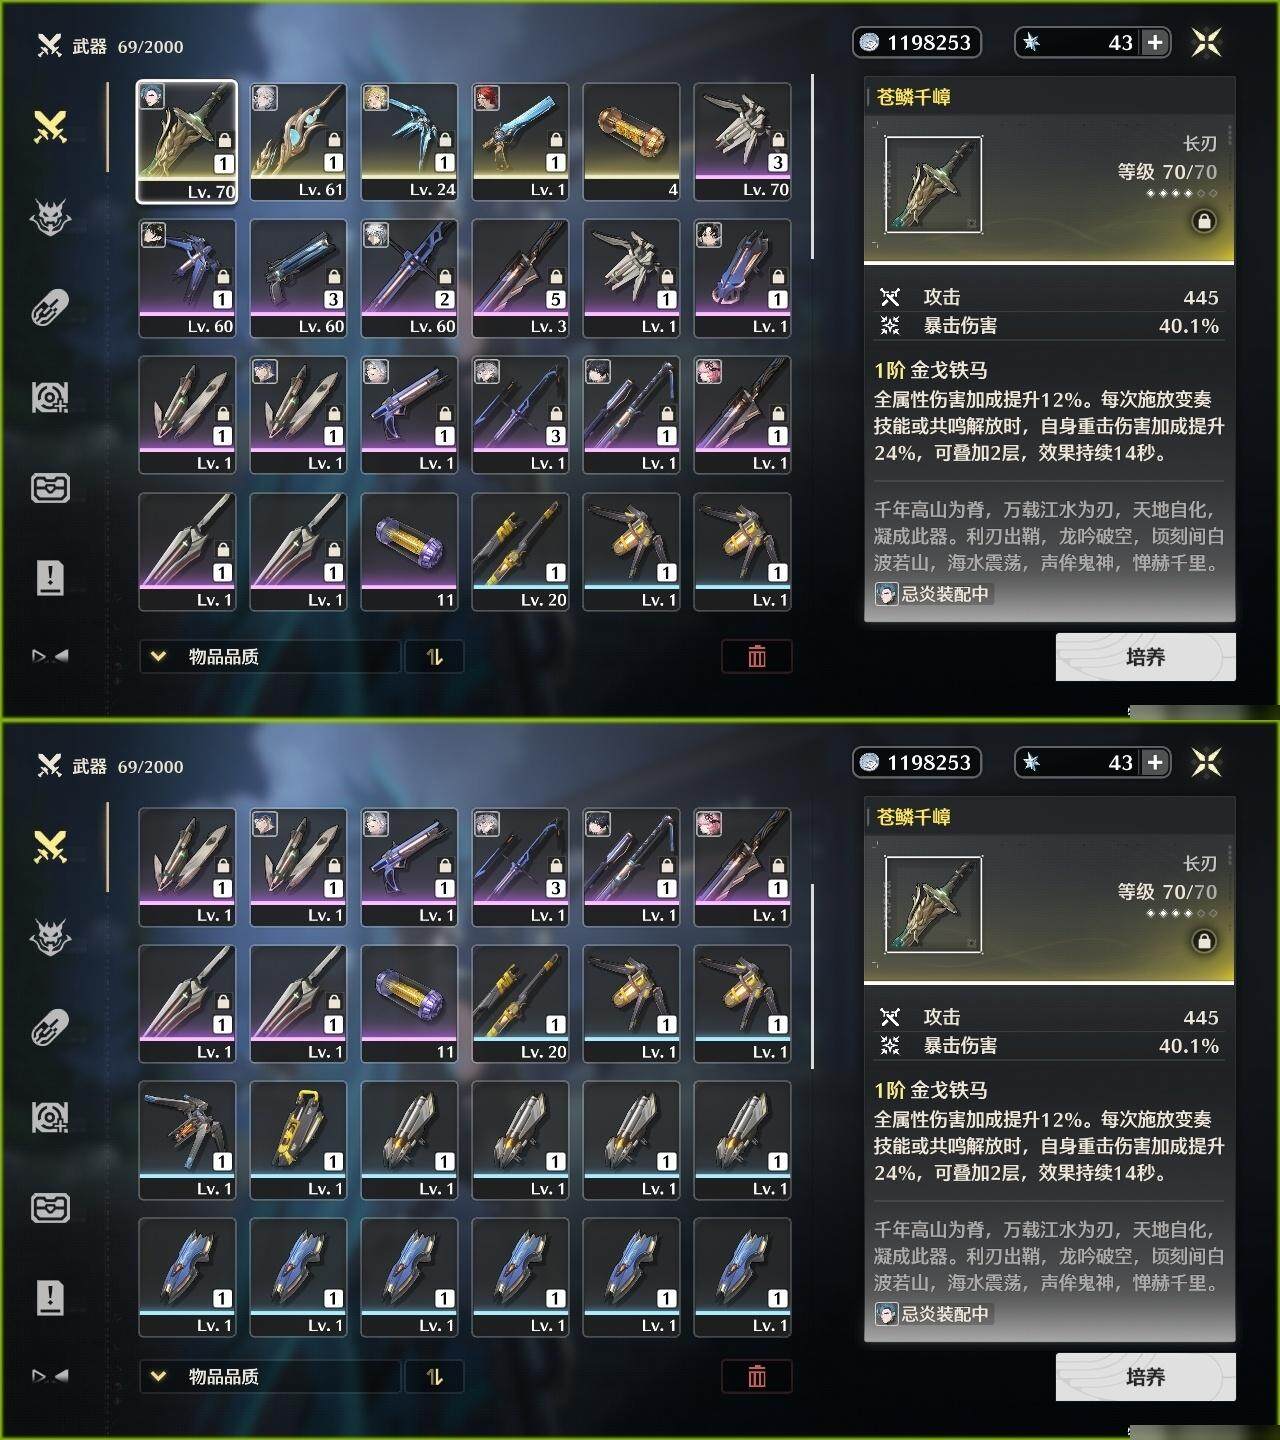Open the chain-link materials sidebar tab in top panel

(x=50, y=308)
